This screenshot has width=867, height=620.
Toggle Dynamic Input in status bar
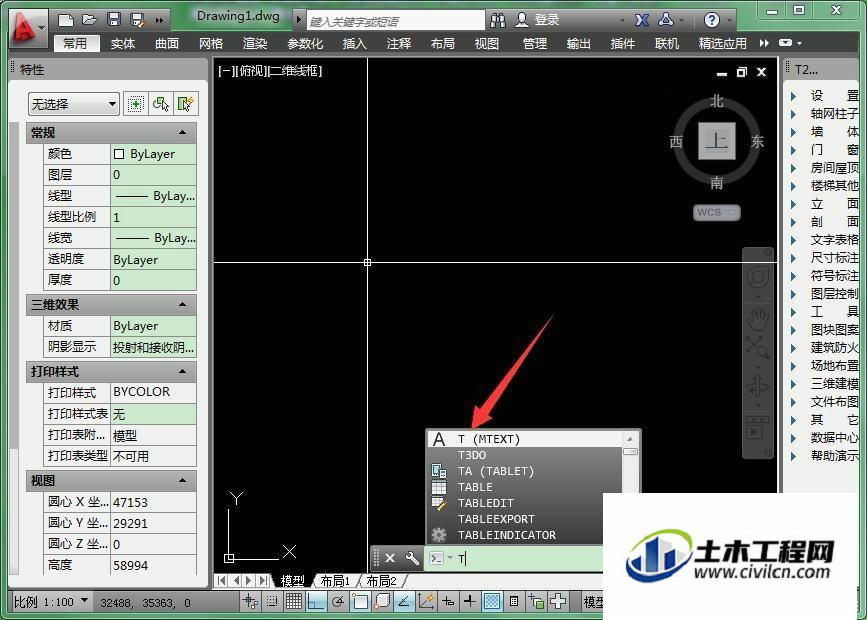[x=448, y=601]
